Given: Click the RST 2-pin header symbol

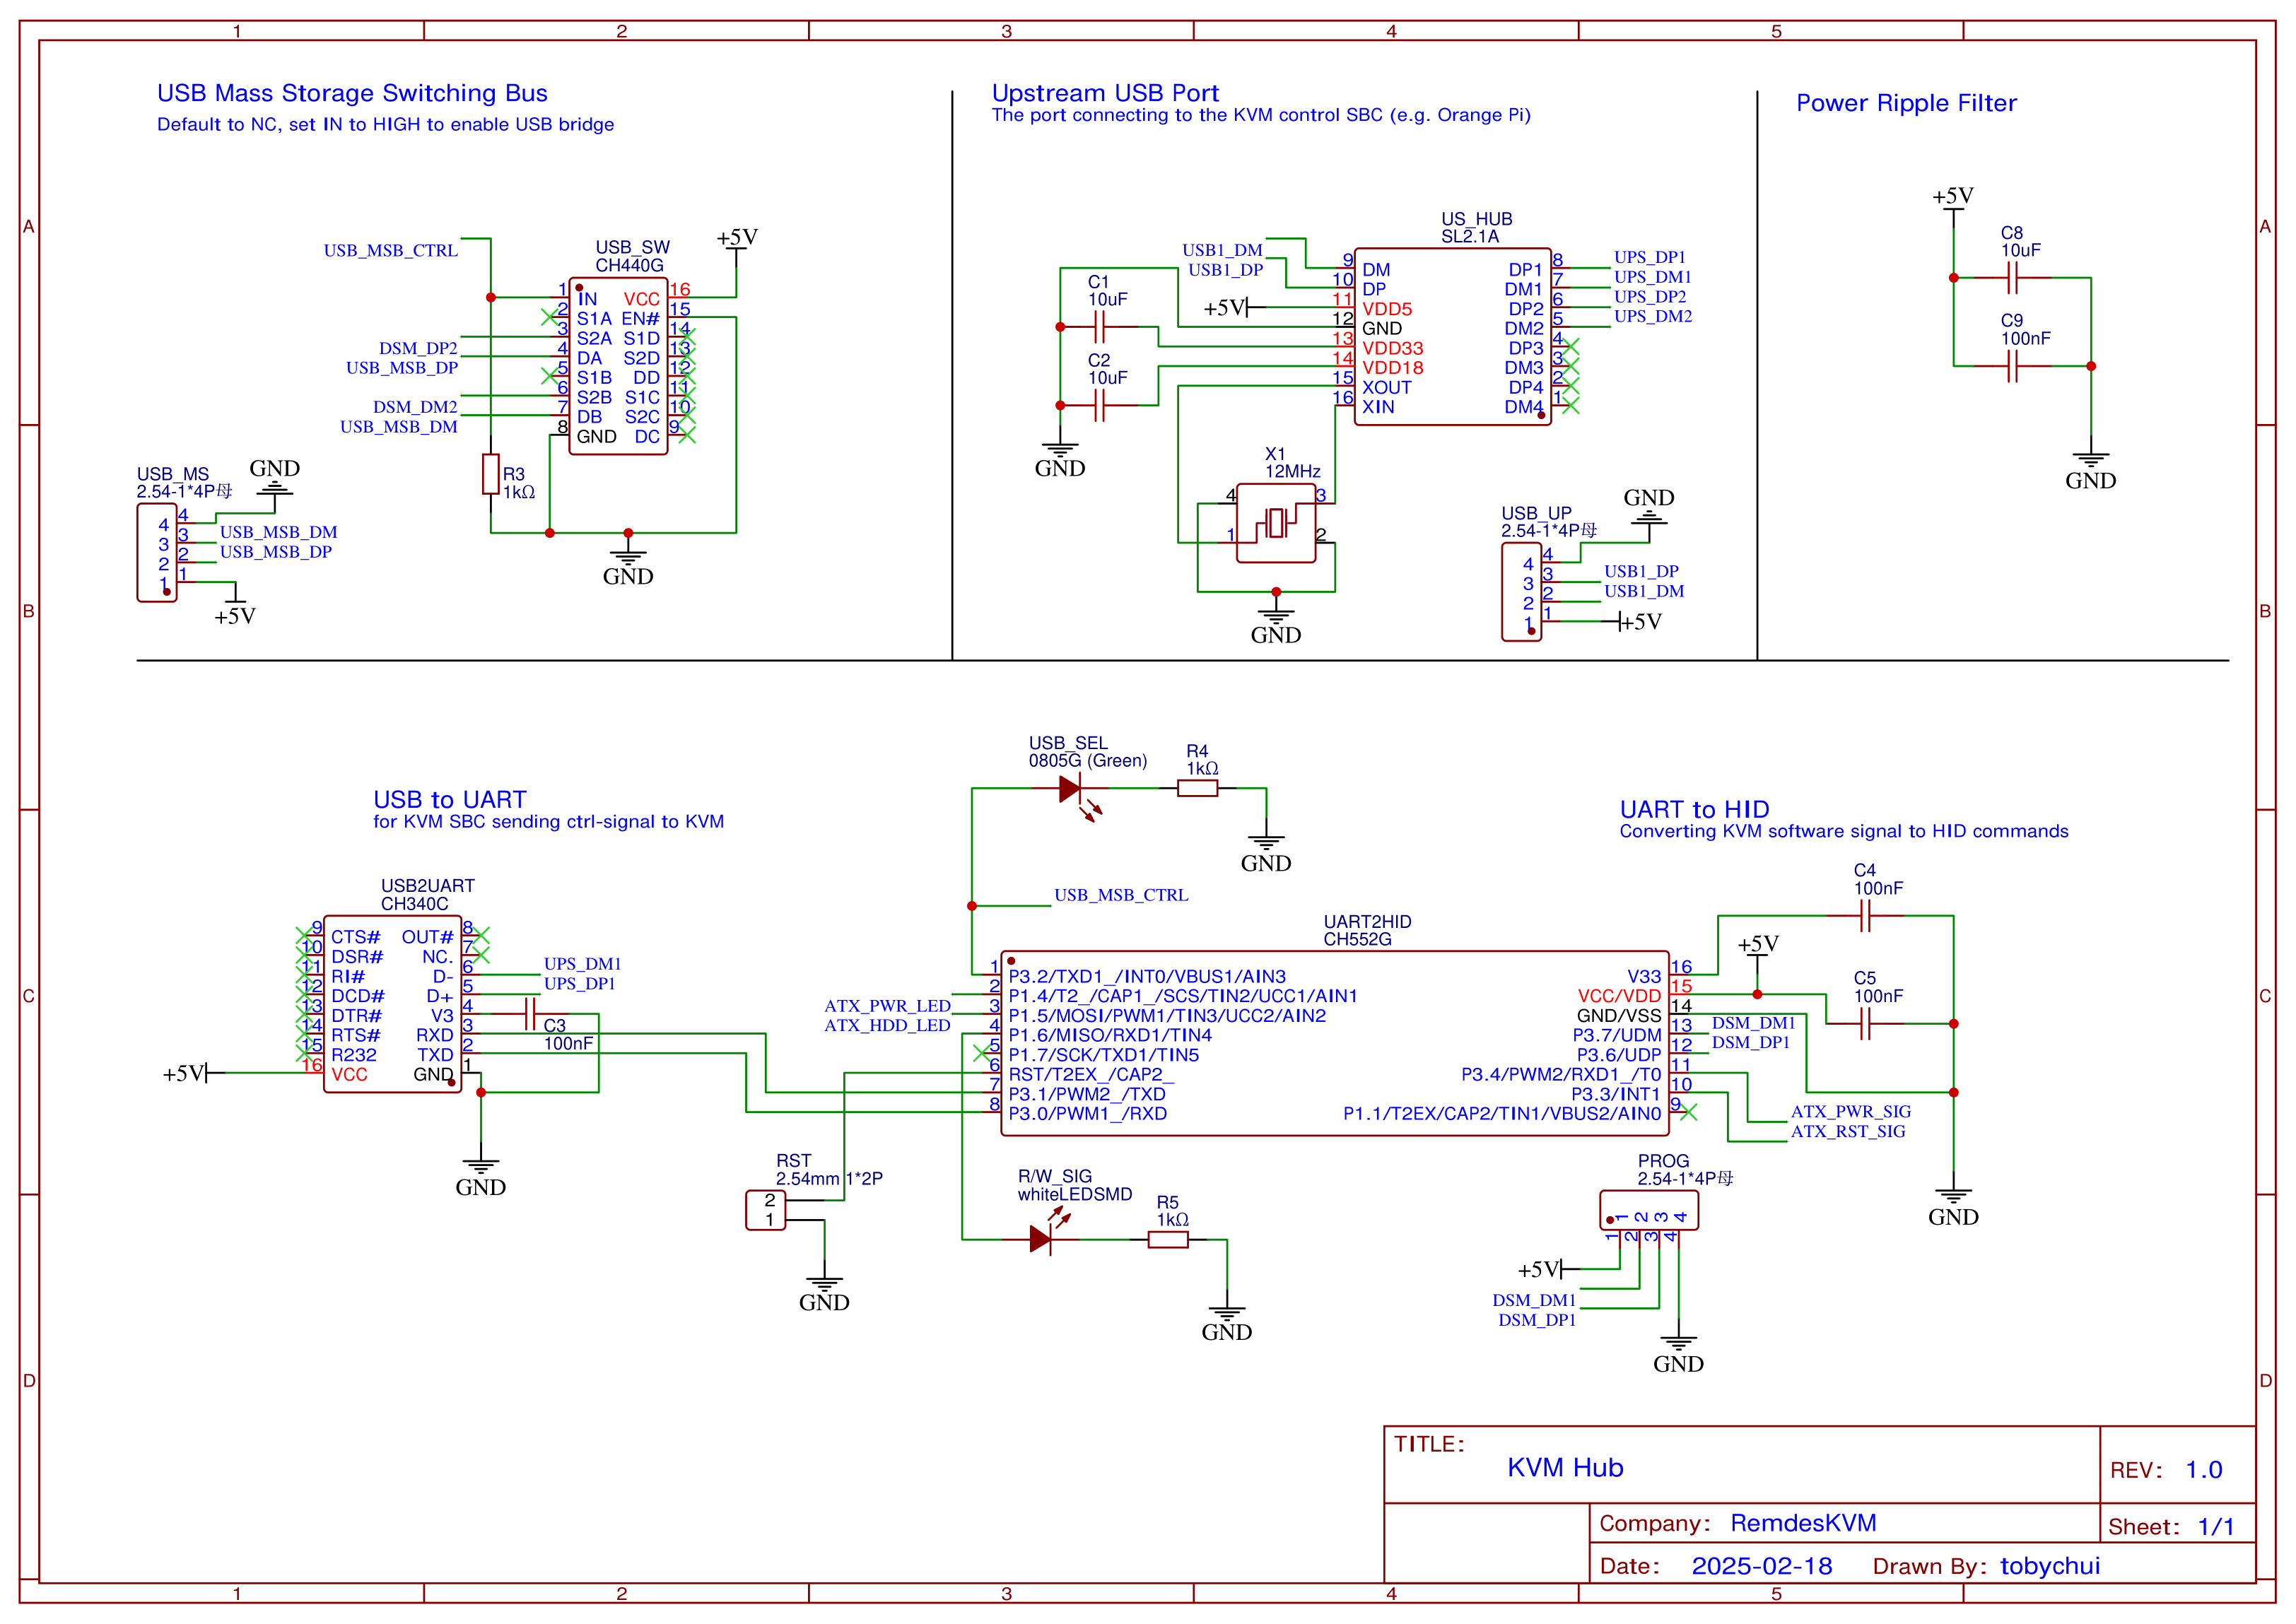Looking at the screenshot, I should (766, 1210).
